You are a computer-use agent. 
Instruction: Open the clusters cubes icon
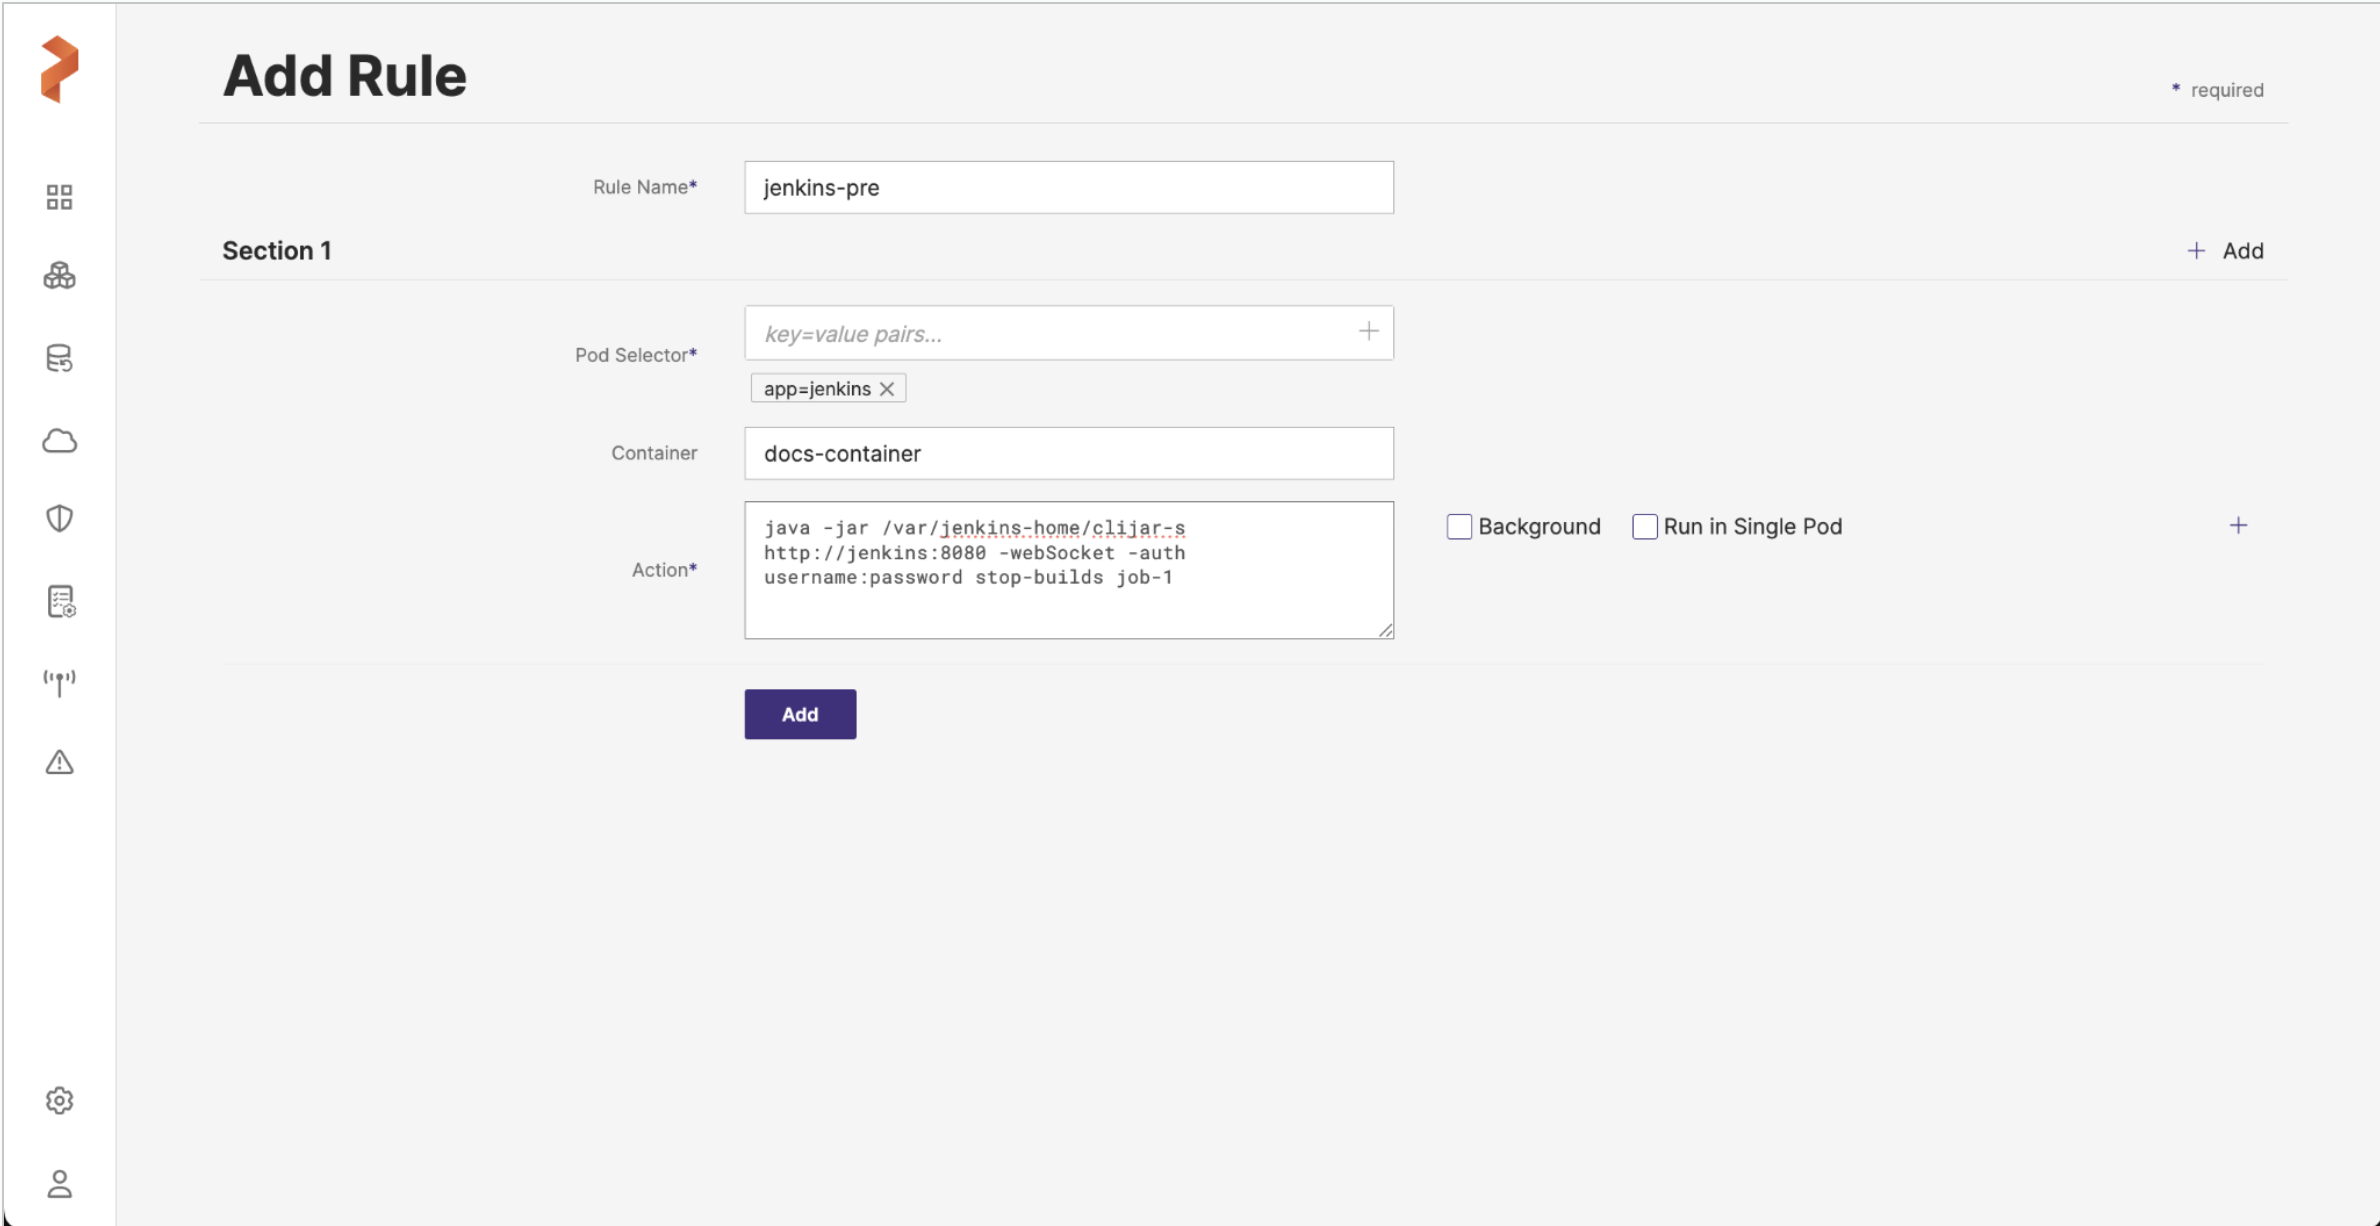pos(59,276)
